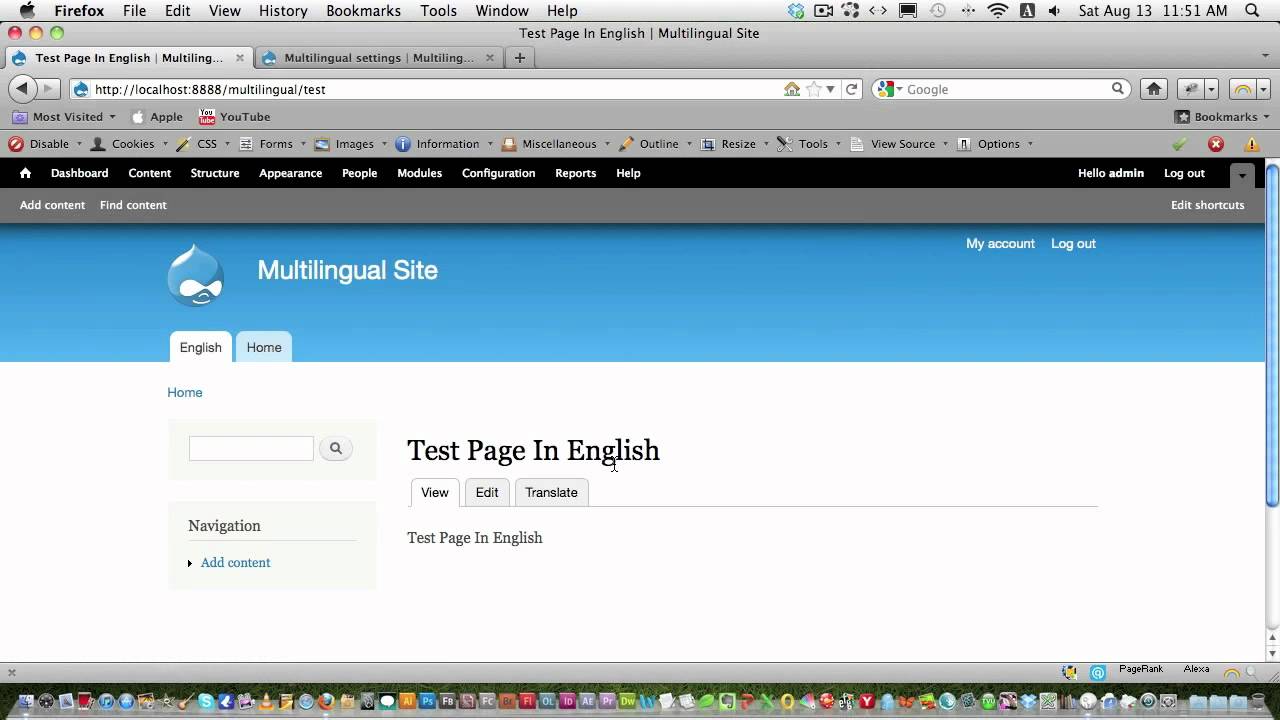Open the People admin menu
Screen dimensions: 1280x720
pos(360,173)
